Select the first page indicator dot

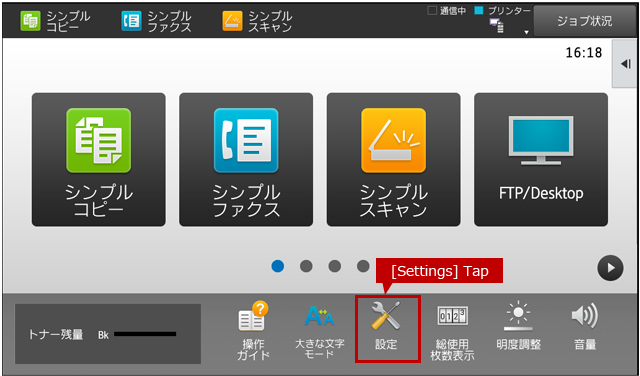pos(278,266)
